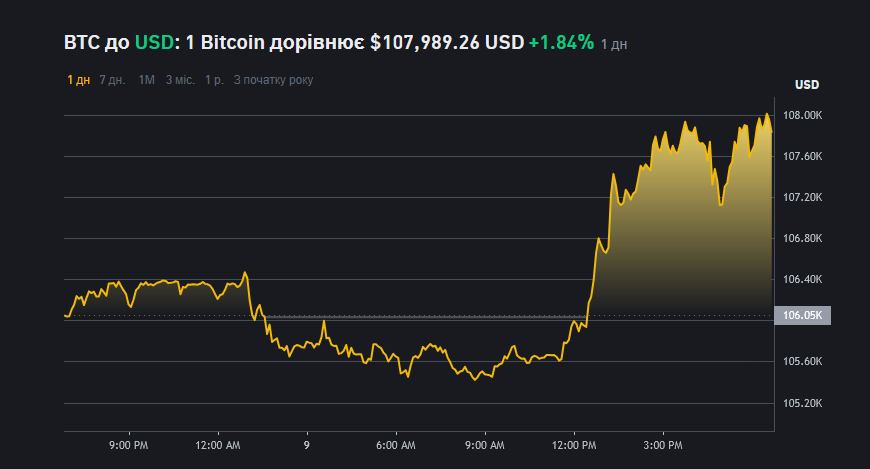This screenshot has width=870, height=469.
Task: Click the date label 9 on time axis
Action: pos(307,445)
